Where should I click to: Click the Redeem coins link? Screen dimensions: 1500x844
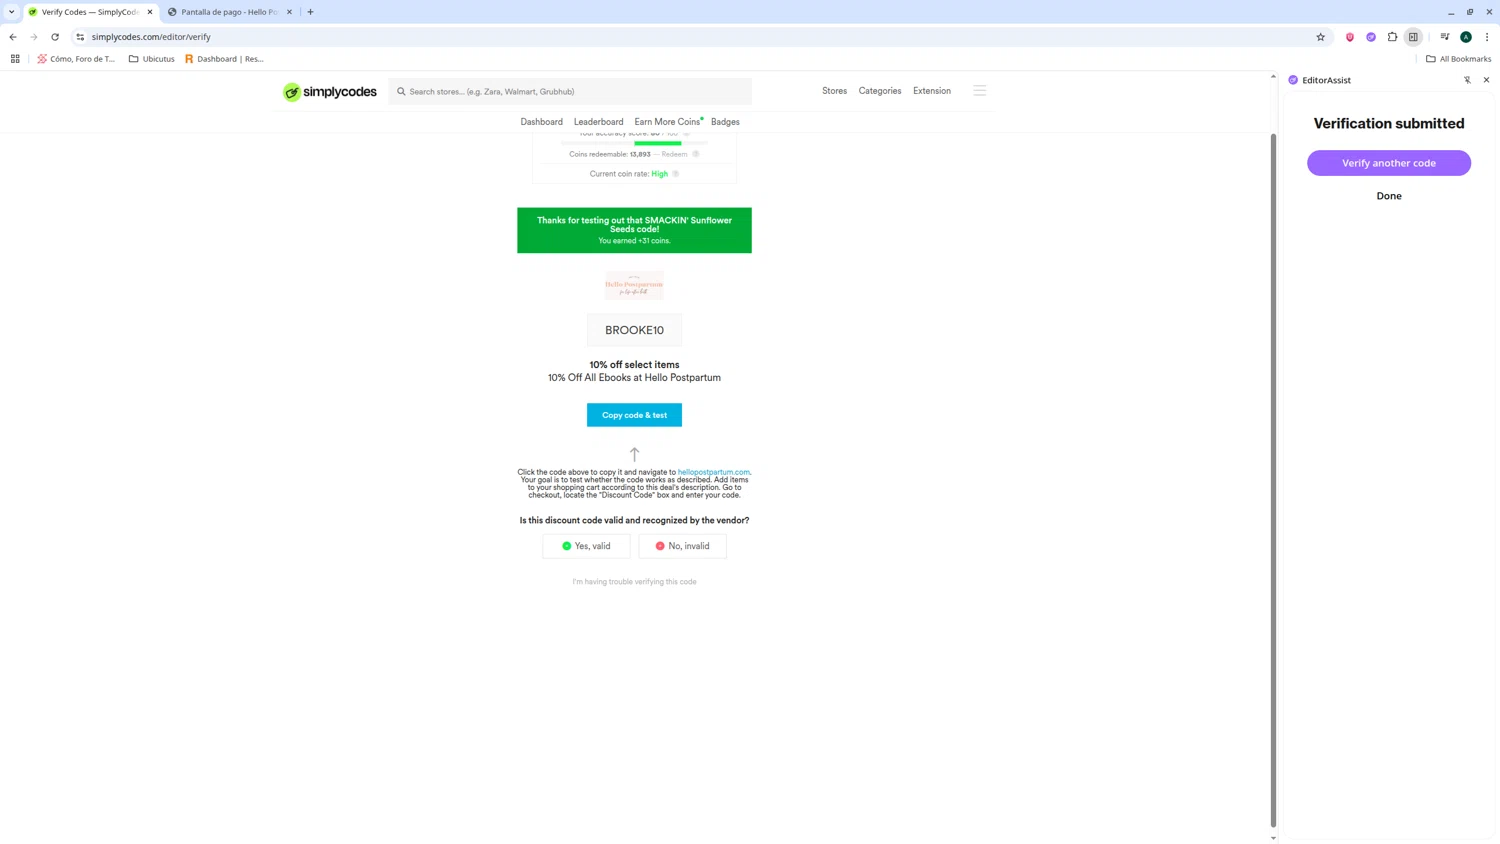pyautogui.click(x=674, y=154)
